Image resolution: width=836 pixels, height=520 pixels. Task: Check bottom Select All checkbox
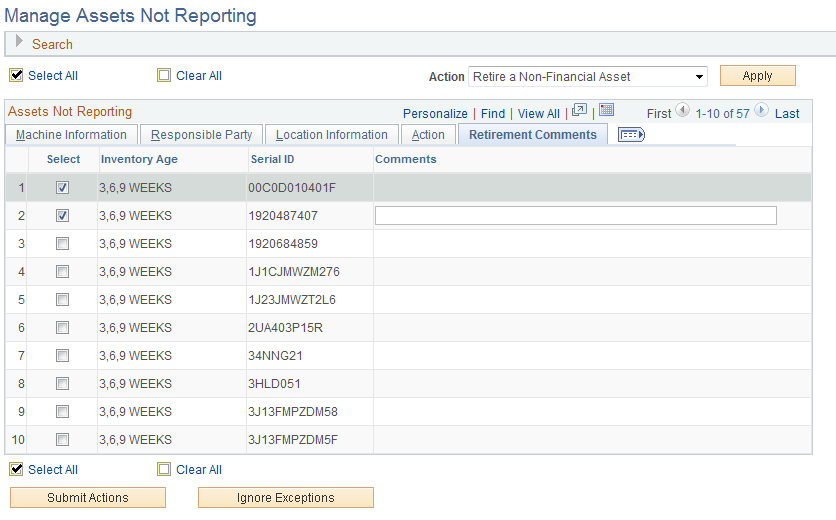pos(17,469)
